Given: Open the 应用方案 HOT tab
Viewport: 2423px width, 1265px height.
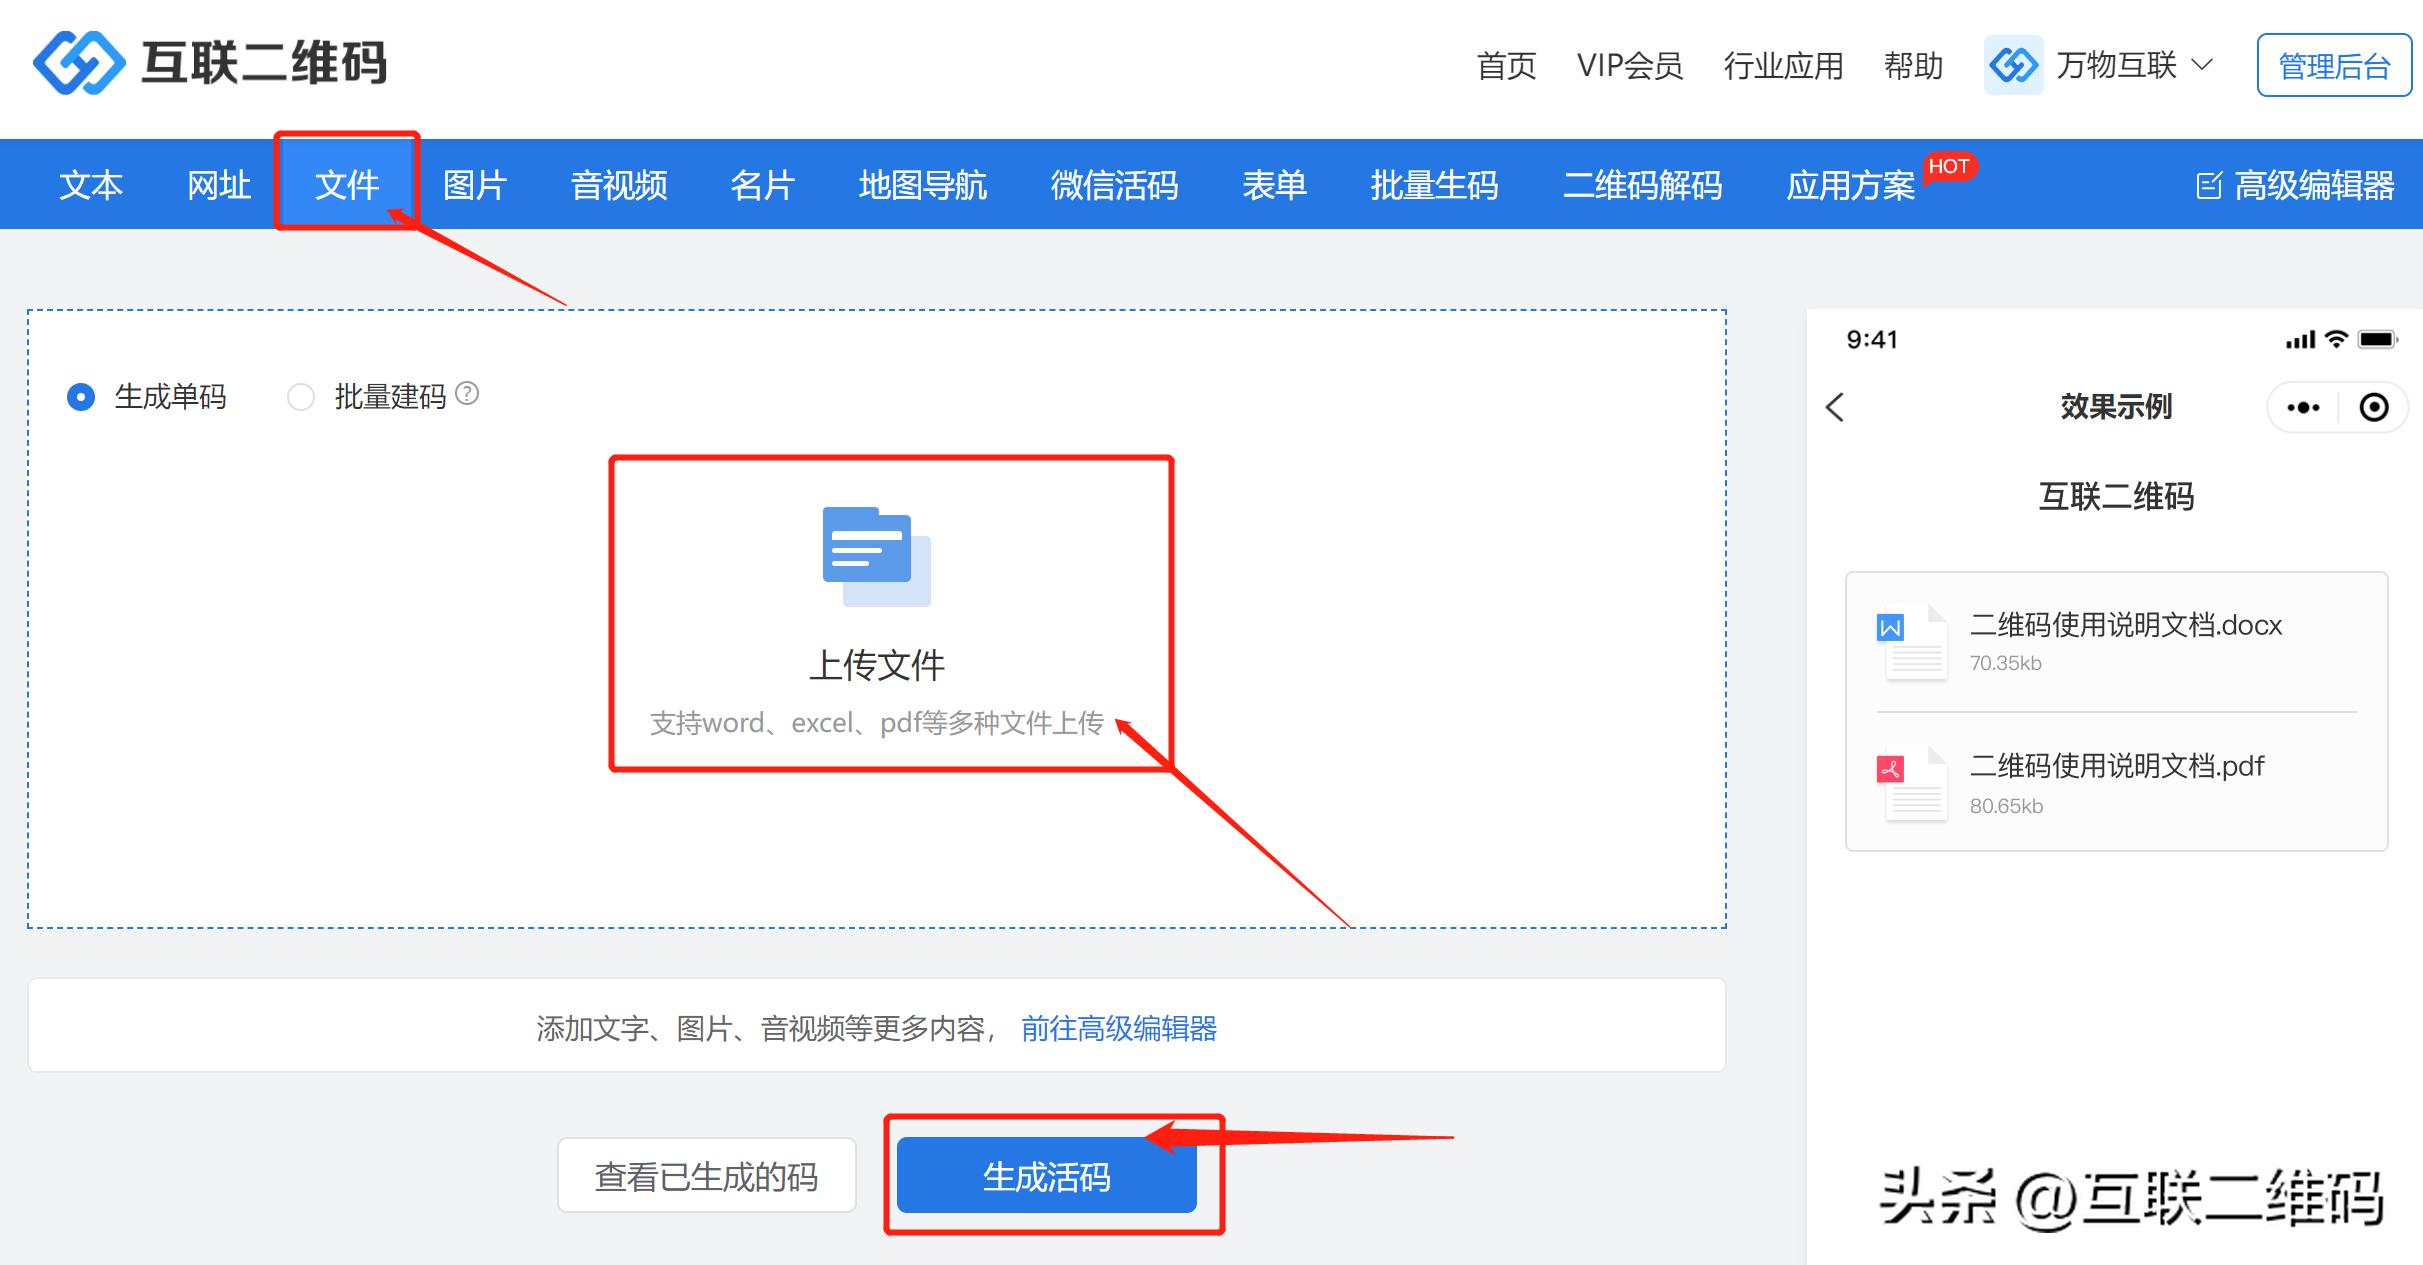Looking at the screenshot, I should 1850,185.
